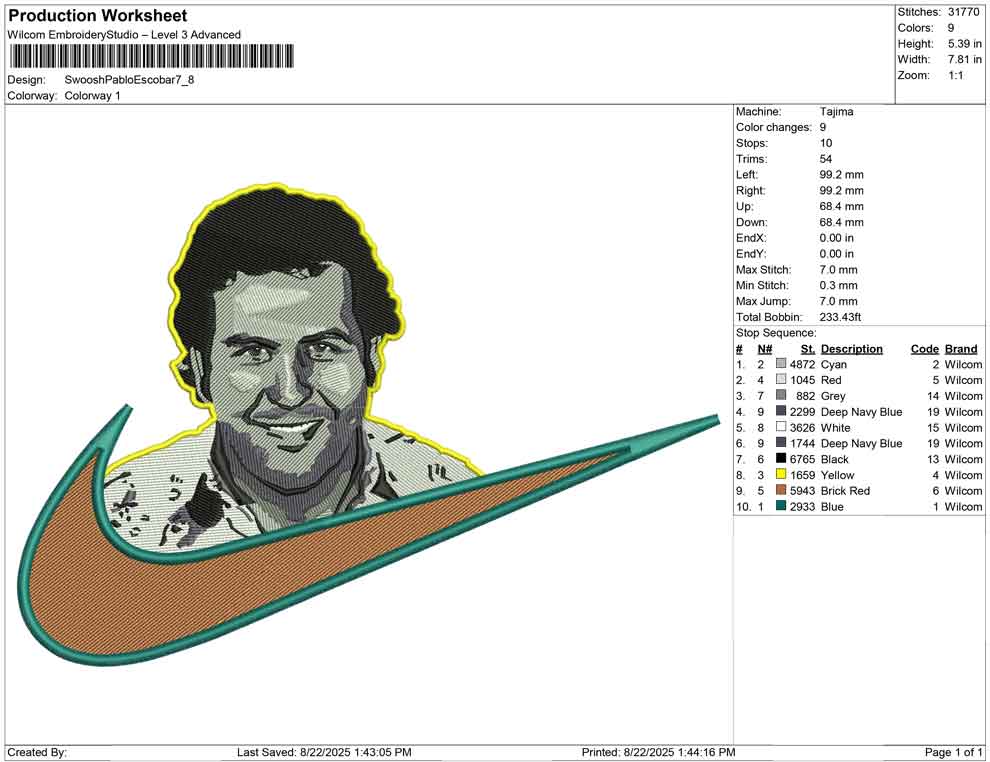Choose the Black thread swatch in stop 7
This screenshot has height=762, width=990.
pos(781,458)
